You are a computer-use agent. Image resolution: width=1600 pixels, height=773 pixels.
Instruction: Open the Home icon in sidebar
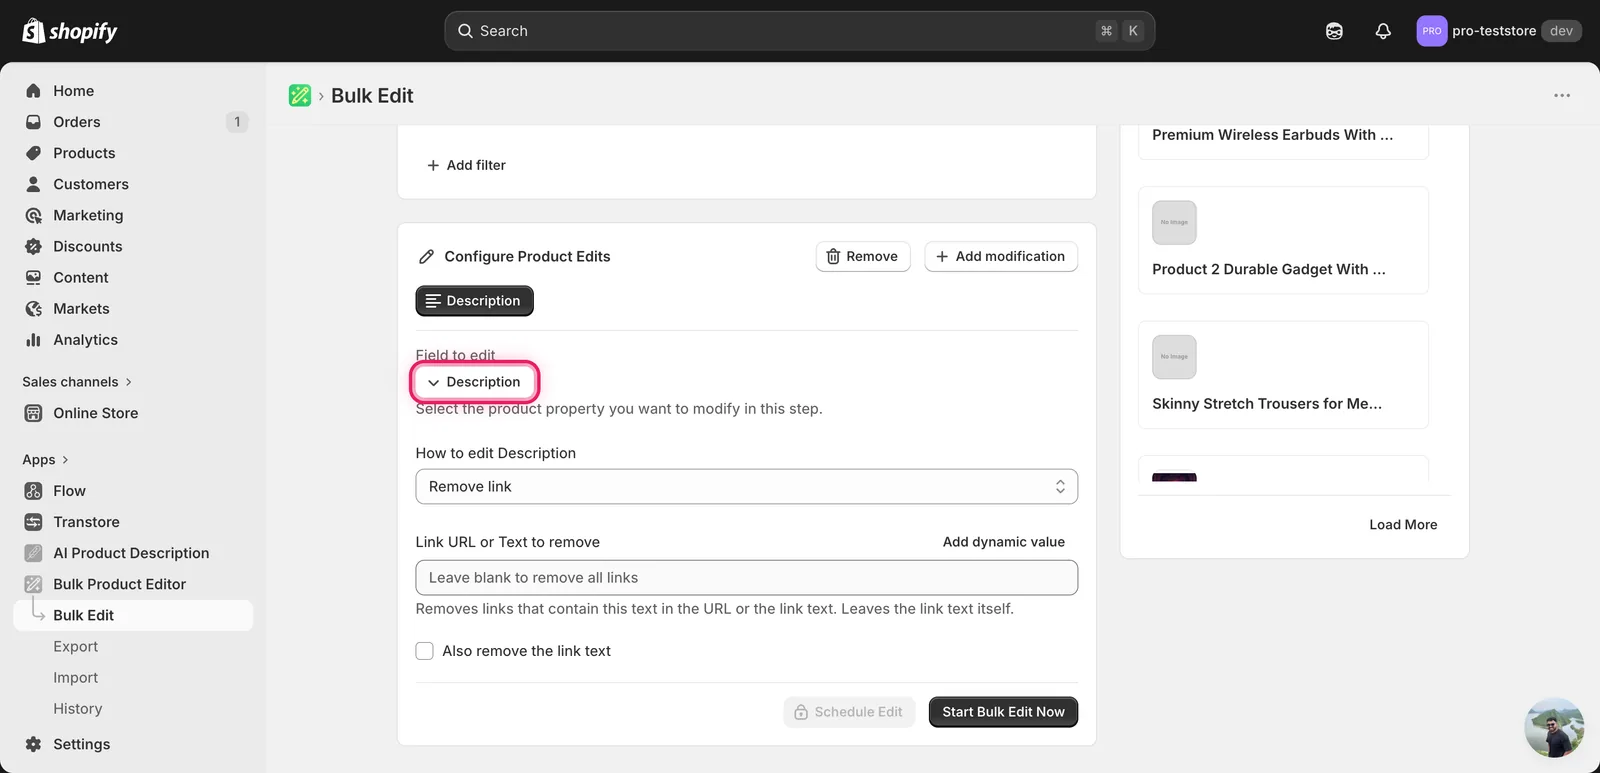pyautogui.click(x=33, y=91)
